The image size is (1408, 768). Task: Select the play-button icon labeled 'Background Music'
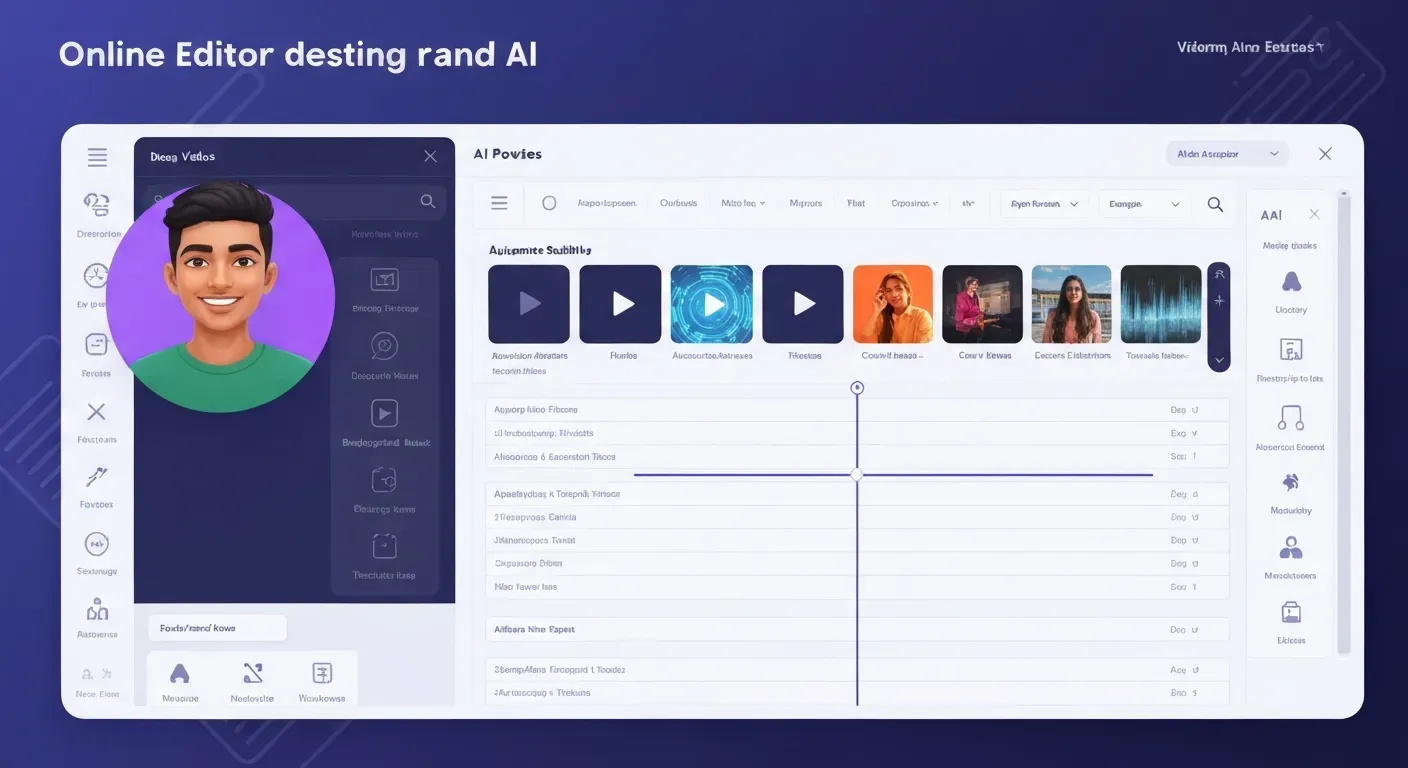pyautogui.click(x=384, y=413)
